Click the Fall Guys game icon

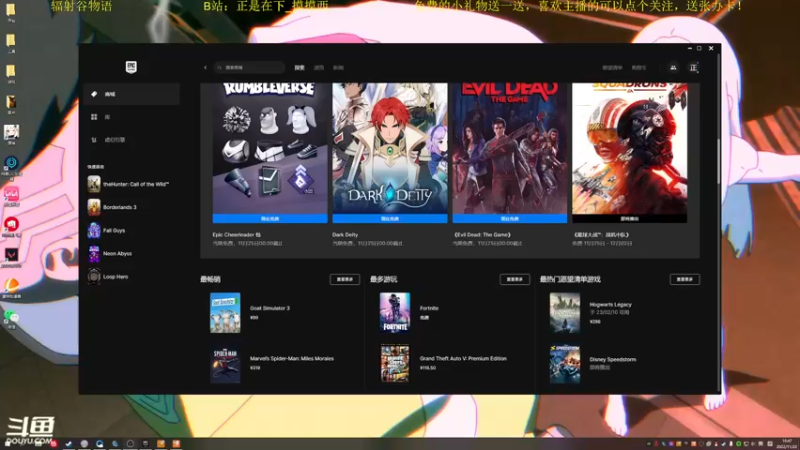pyautogui.click(x=94, y=231)
